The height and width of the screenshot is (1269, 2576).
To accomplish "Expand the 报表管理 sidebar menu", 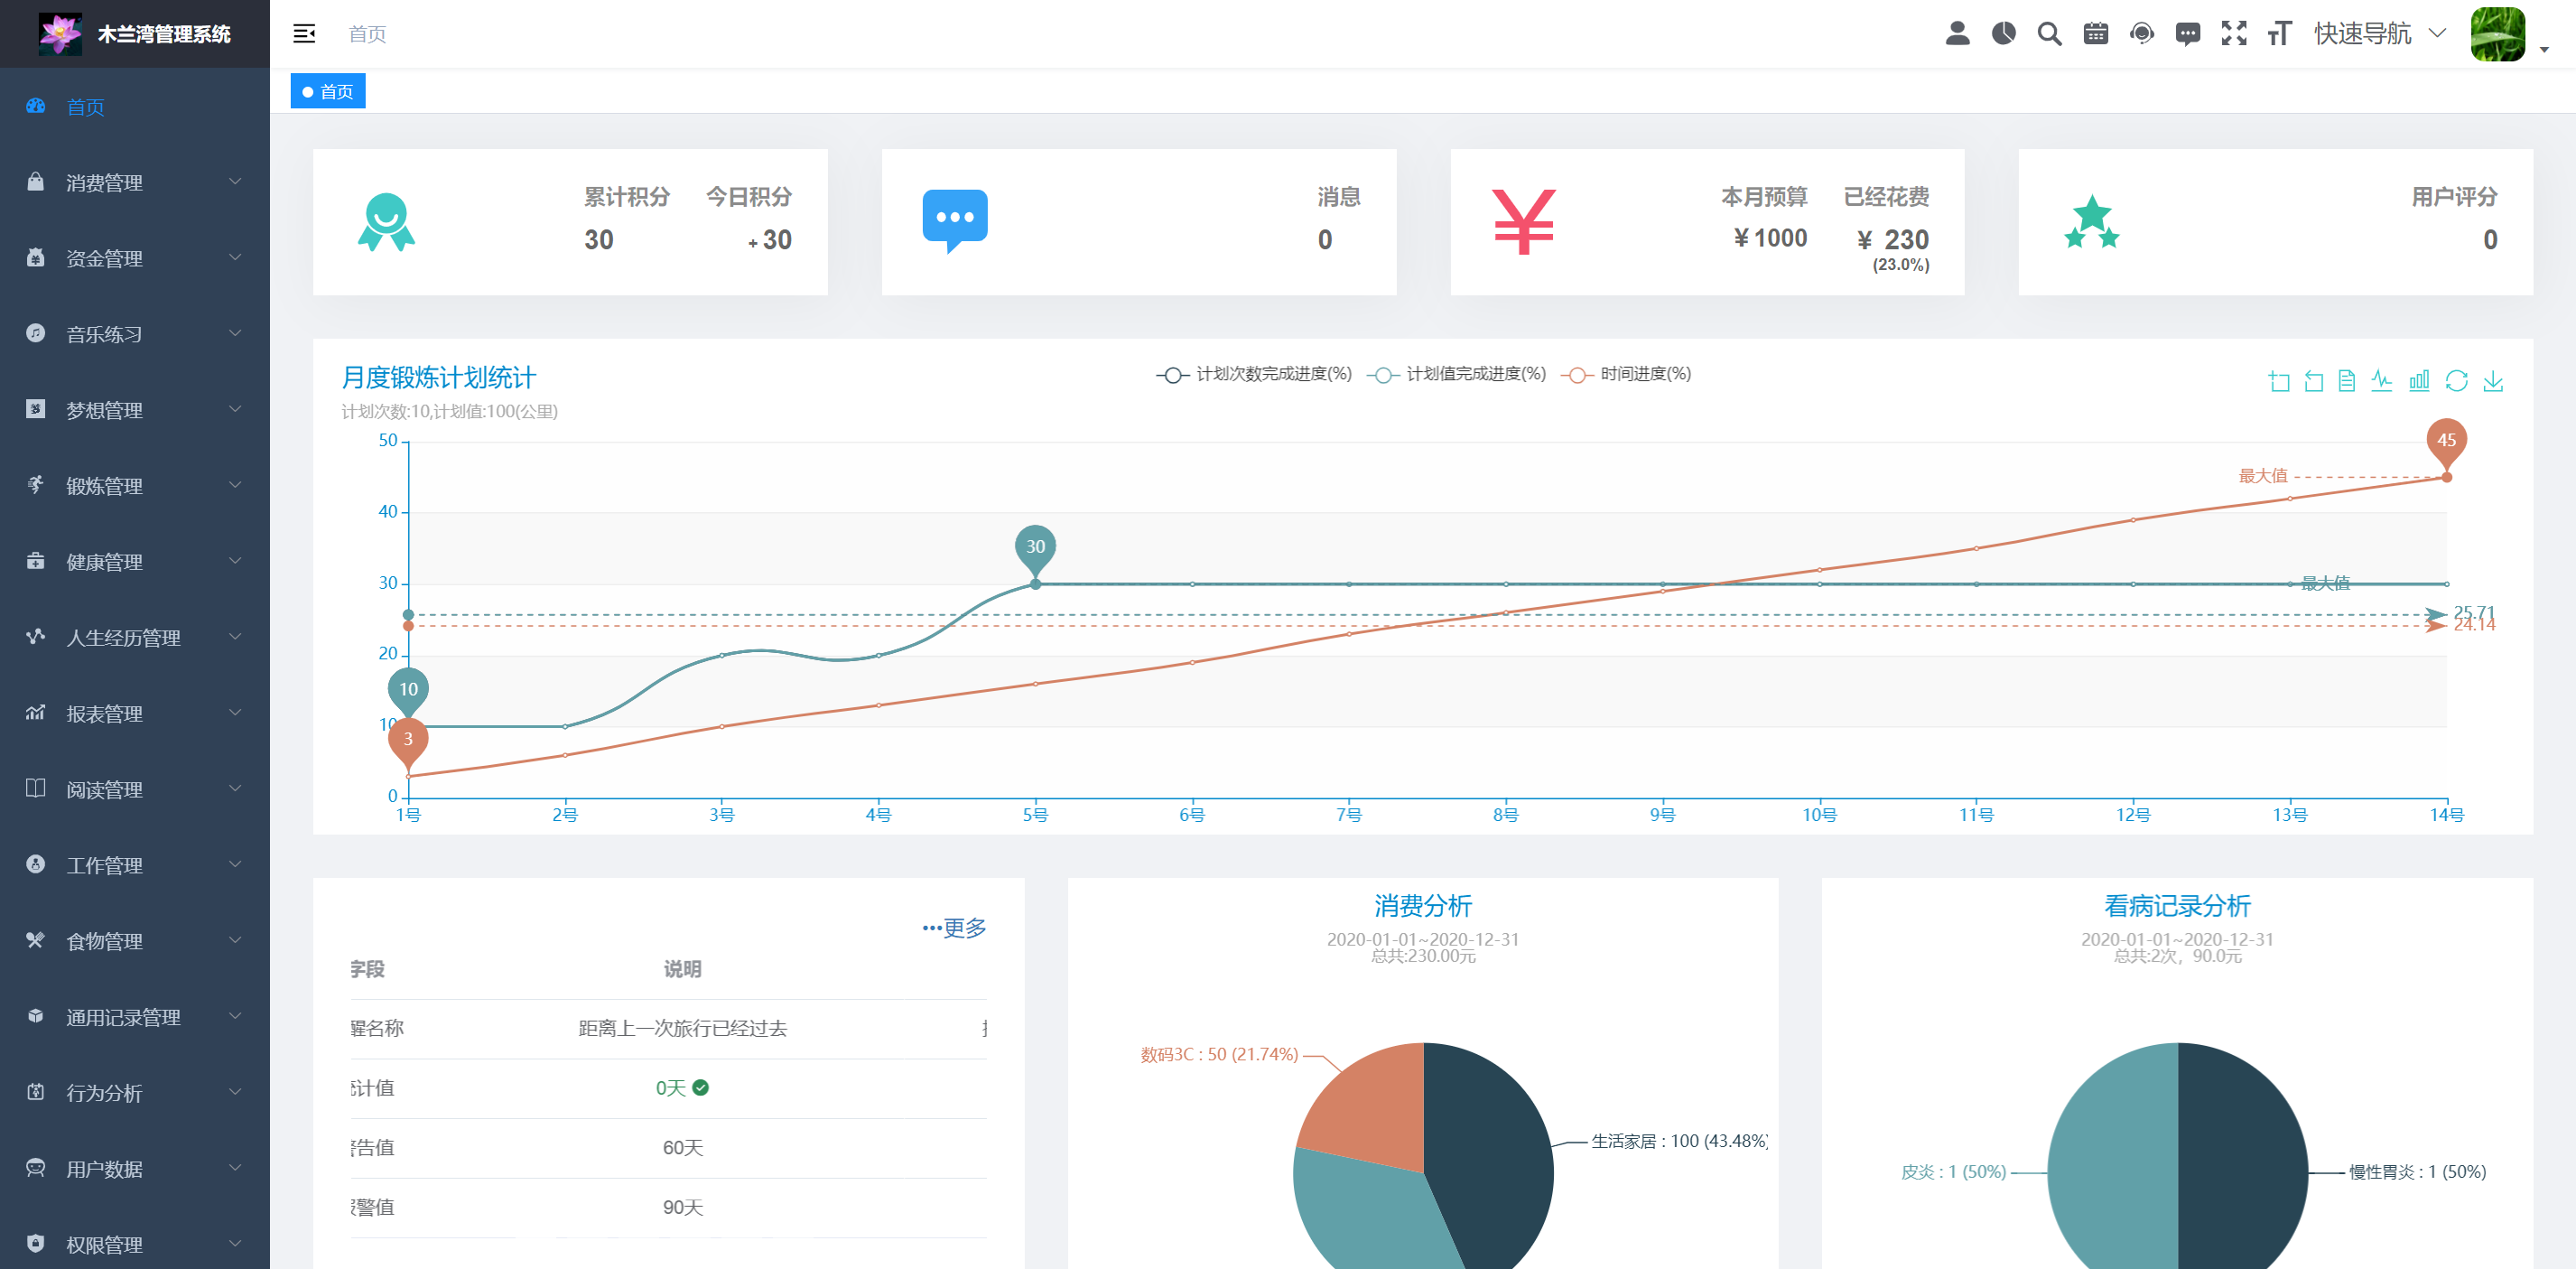I will [135, 714].
